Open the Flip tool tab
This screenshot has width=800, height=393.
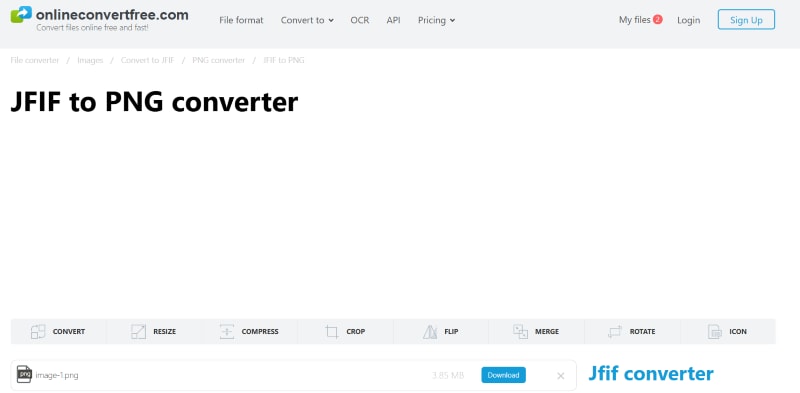click(441, 331)
